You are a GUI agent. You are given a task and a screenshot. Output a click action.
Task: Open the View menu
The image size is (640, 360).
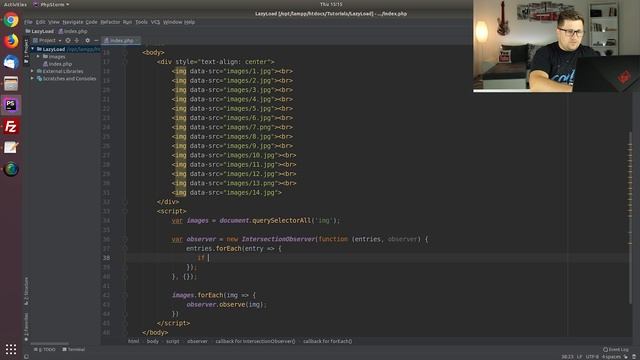coord(54,22)
